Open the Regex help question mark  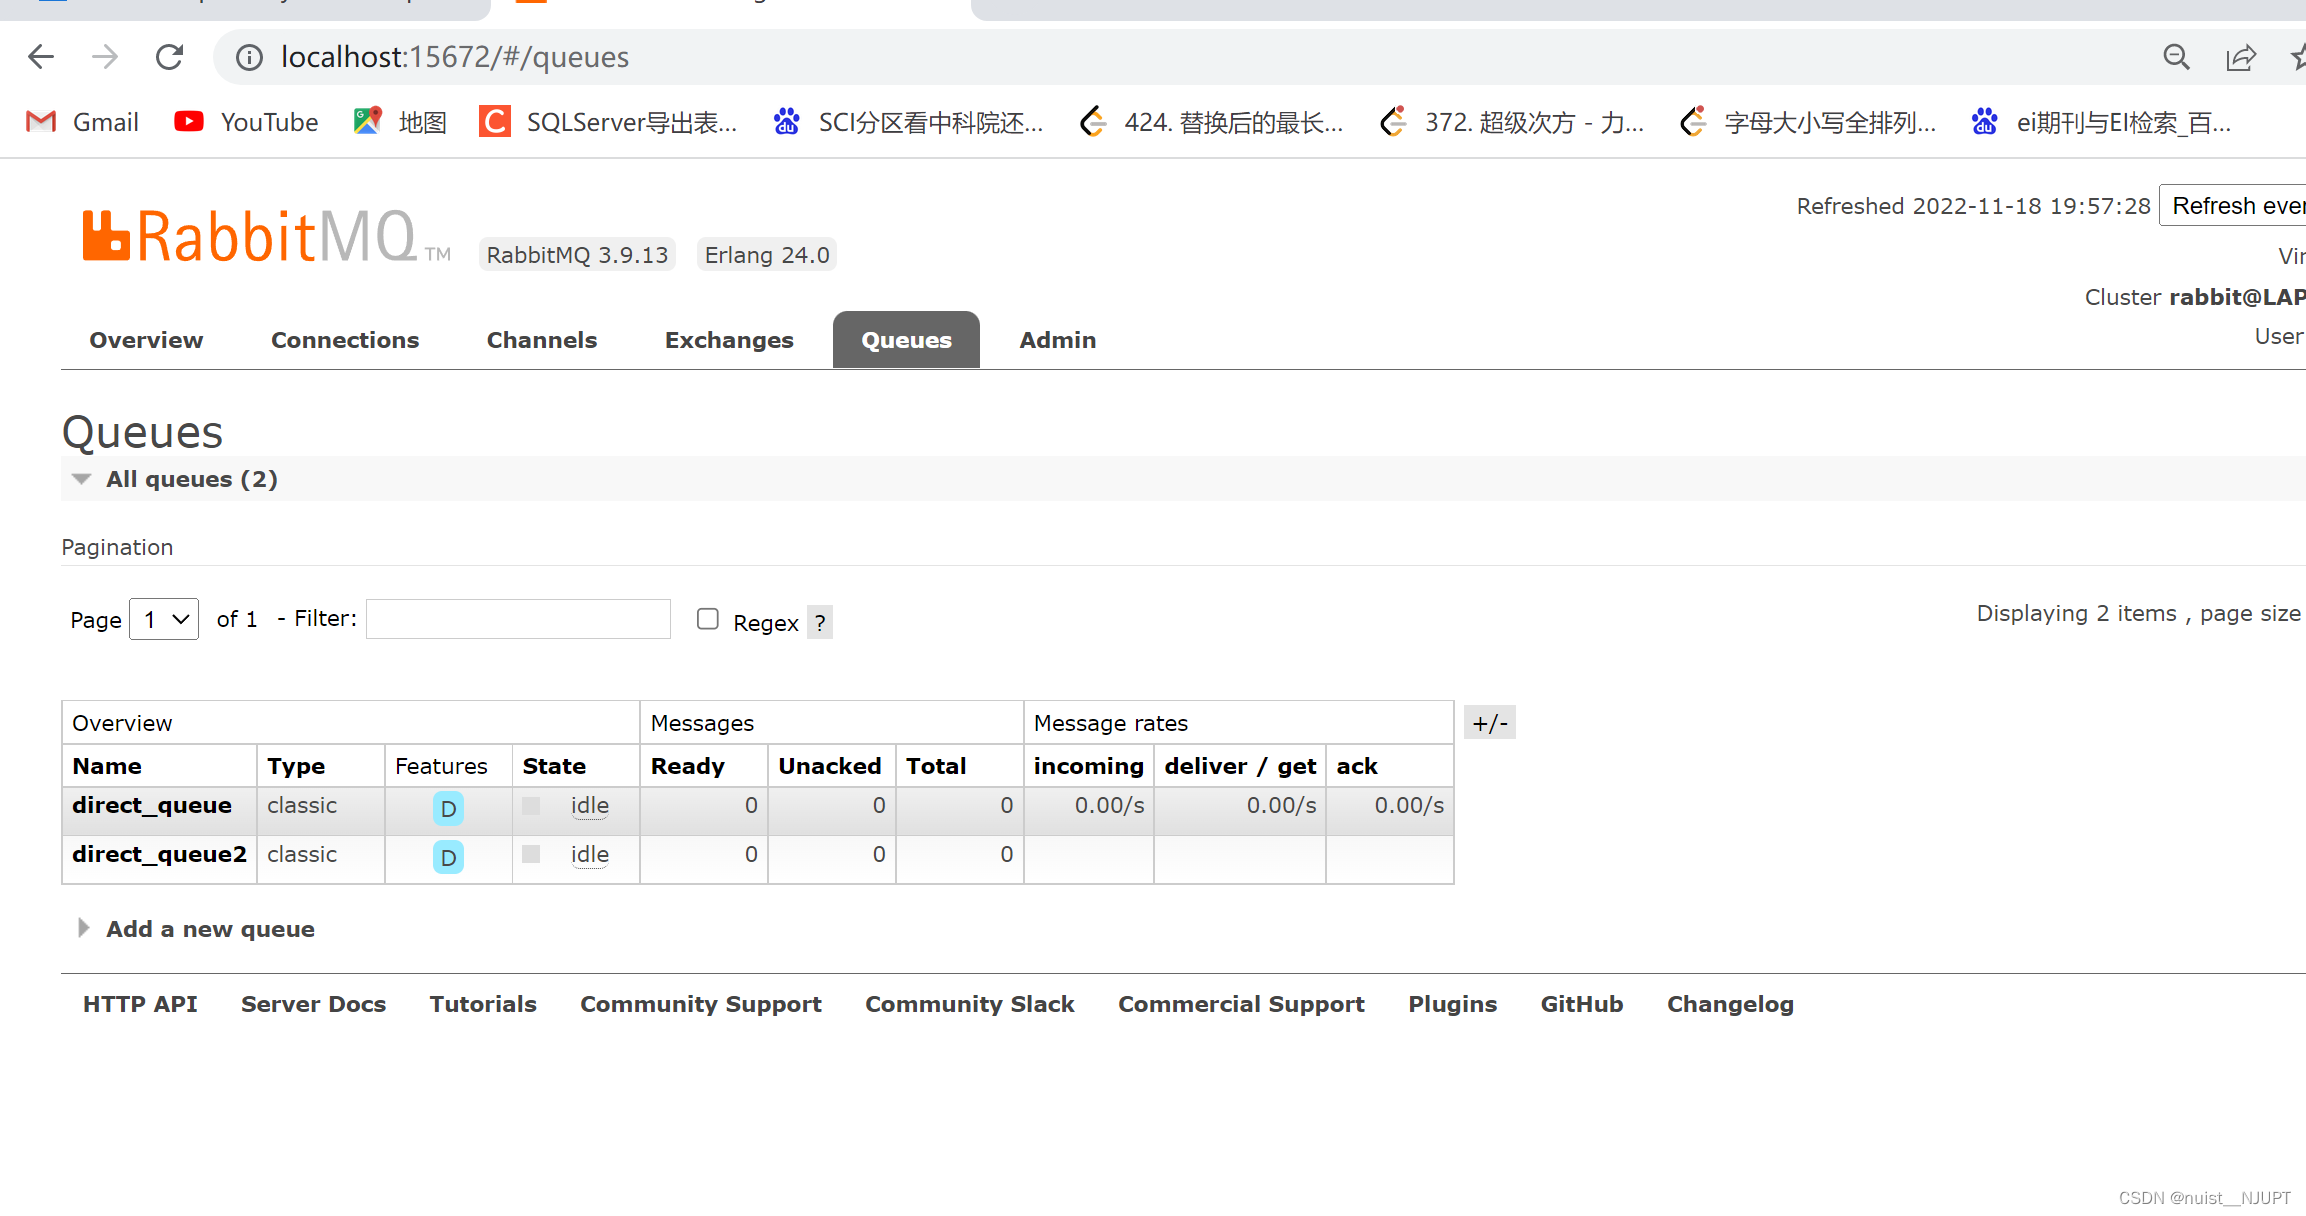coord(820,623)
